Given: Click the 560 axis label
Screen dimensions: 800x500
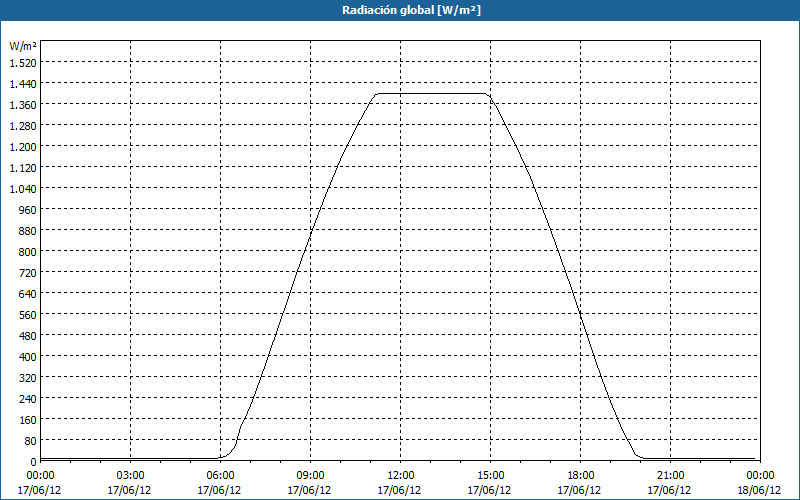Looking at the screenshot, I should [28, 315].
